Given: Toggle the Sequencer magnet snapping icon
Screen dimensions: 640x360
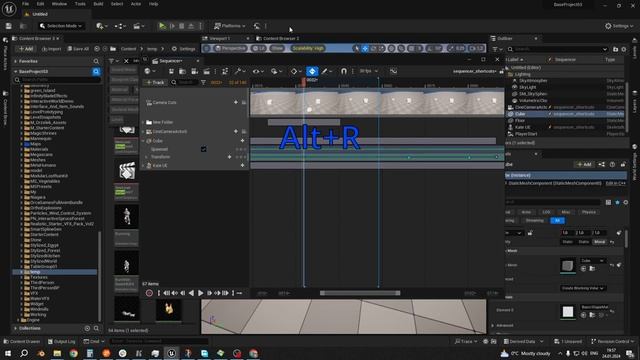Looking at the screenshot, I should point(344,71).
